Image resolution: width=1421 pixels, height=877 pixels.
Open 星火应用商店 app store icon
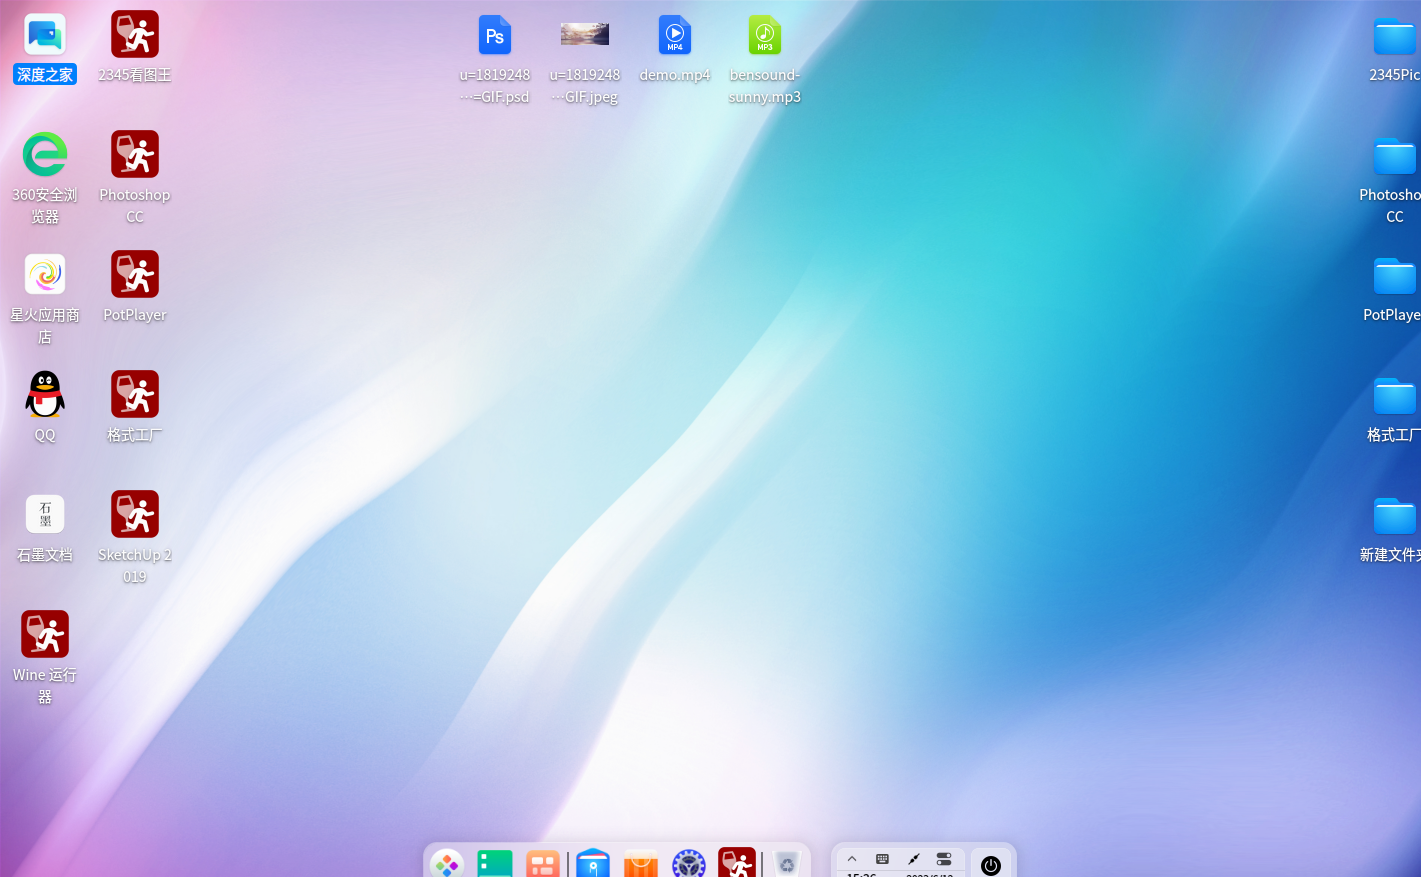coord(45,275)
